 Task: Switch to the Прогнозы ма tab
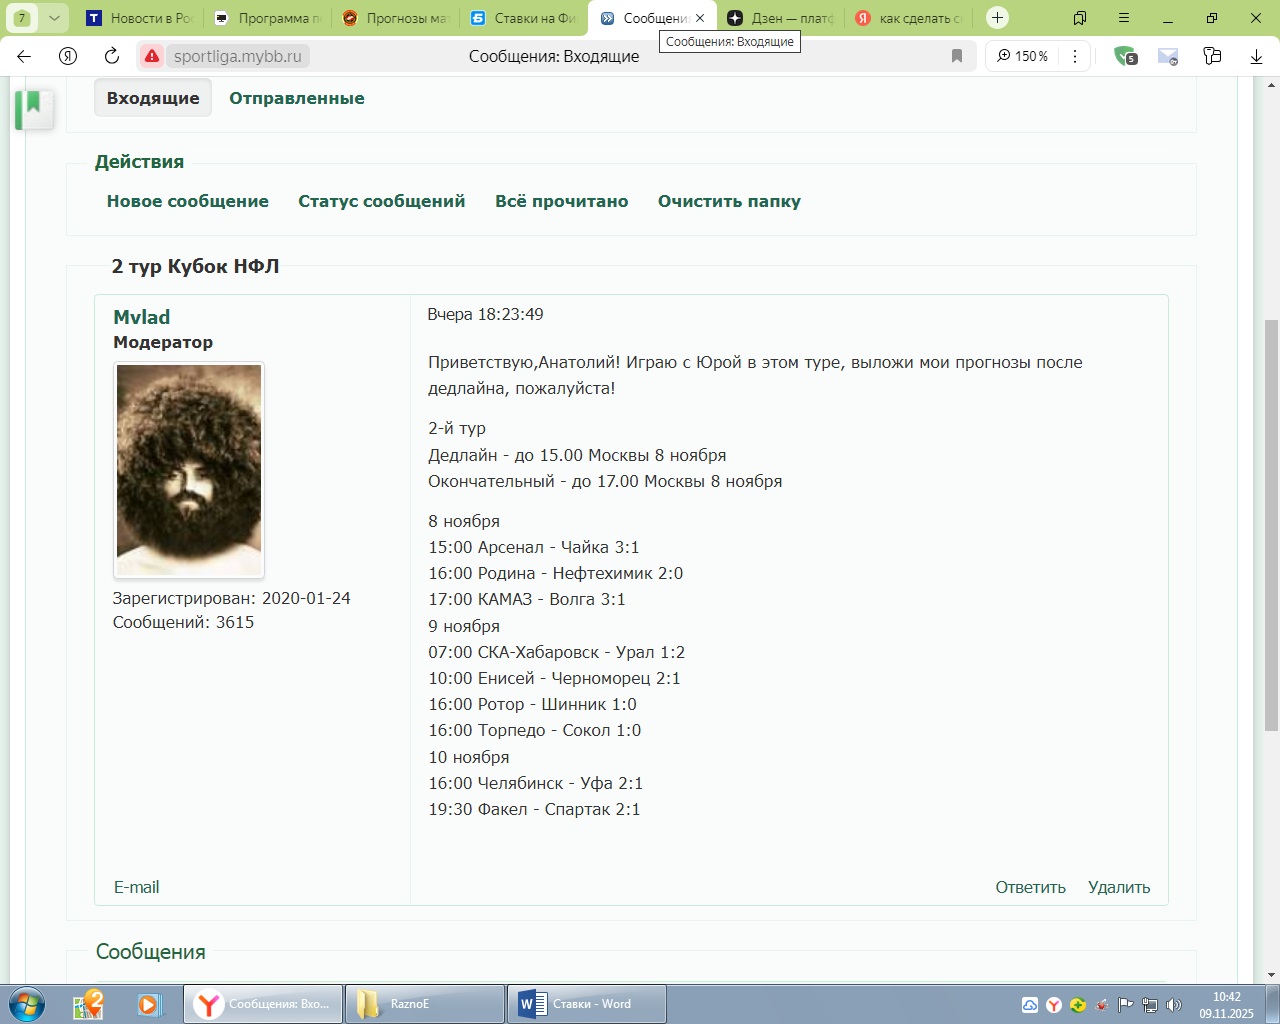396,18
